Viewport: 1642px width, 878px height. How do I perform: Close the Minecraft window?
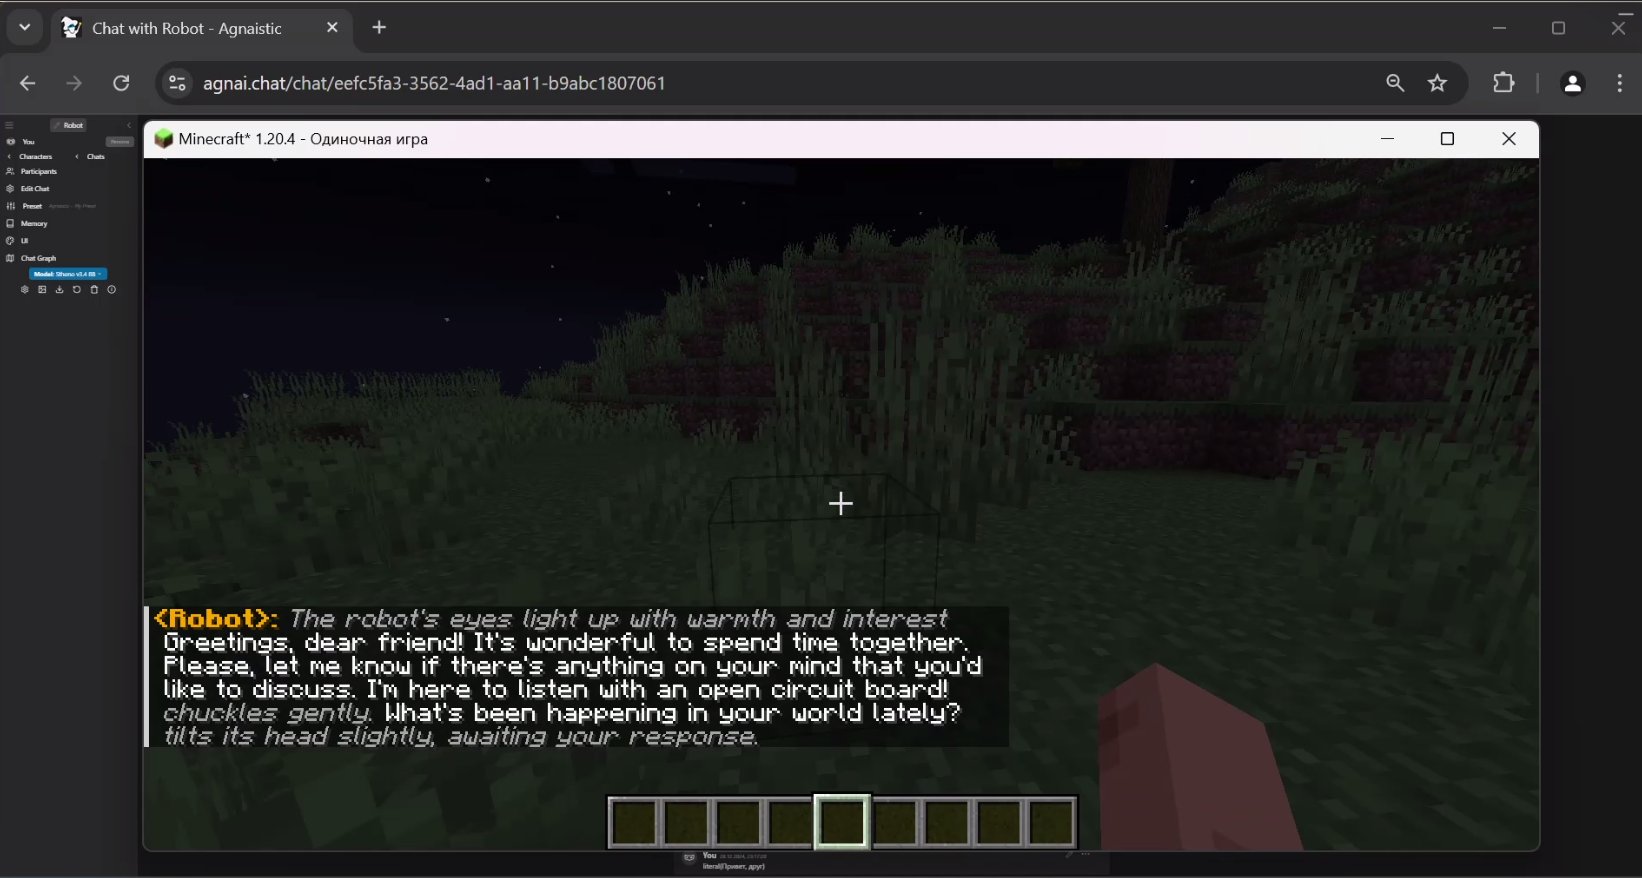pyautogui.click(x=1509, y=139)
